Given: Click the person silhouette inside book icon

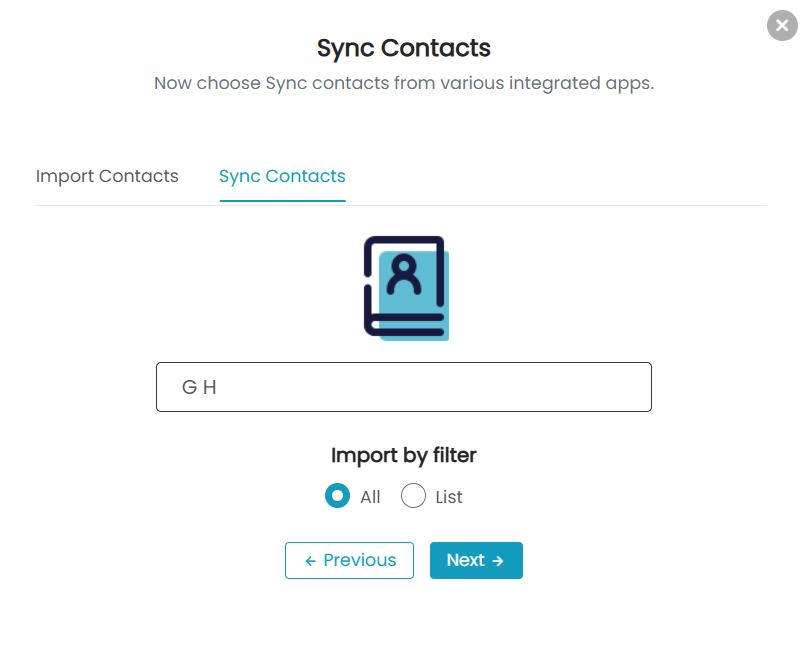Looking at the screenshot, I should 404,274.
